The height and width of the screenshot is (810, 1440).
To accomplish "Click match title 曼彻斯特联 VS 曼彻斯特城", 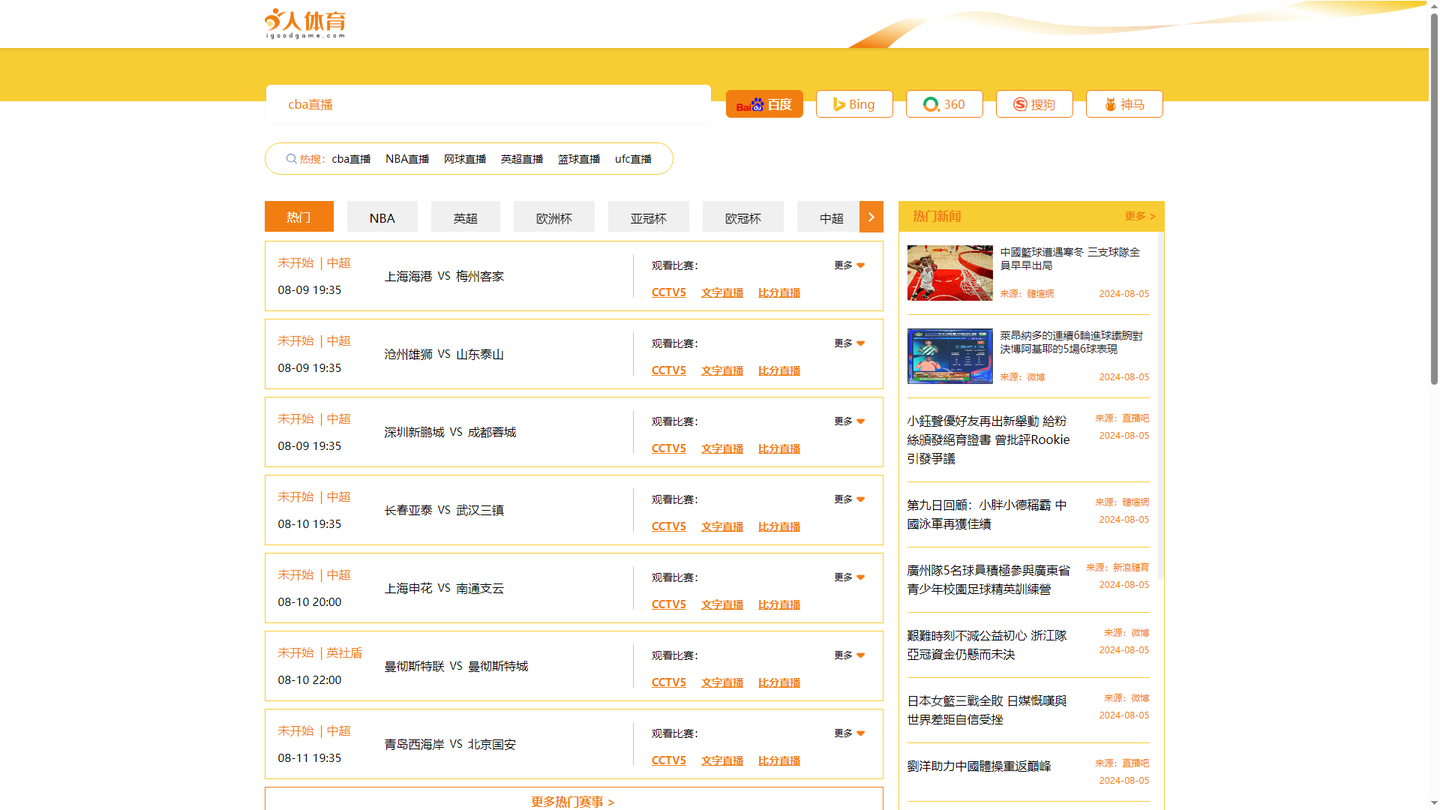I will pos(456,666).
